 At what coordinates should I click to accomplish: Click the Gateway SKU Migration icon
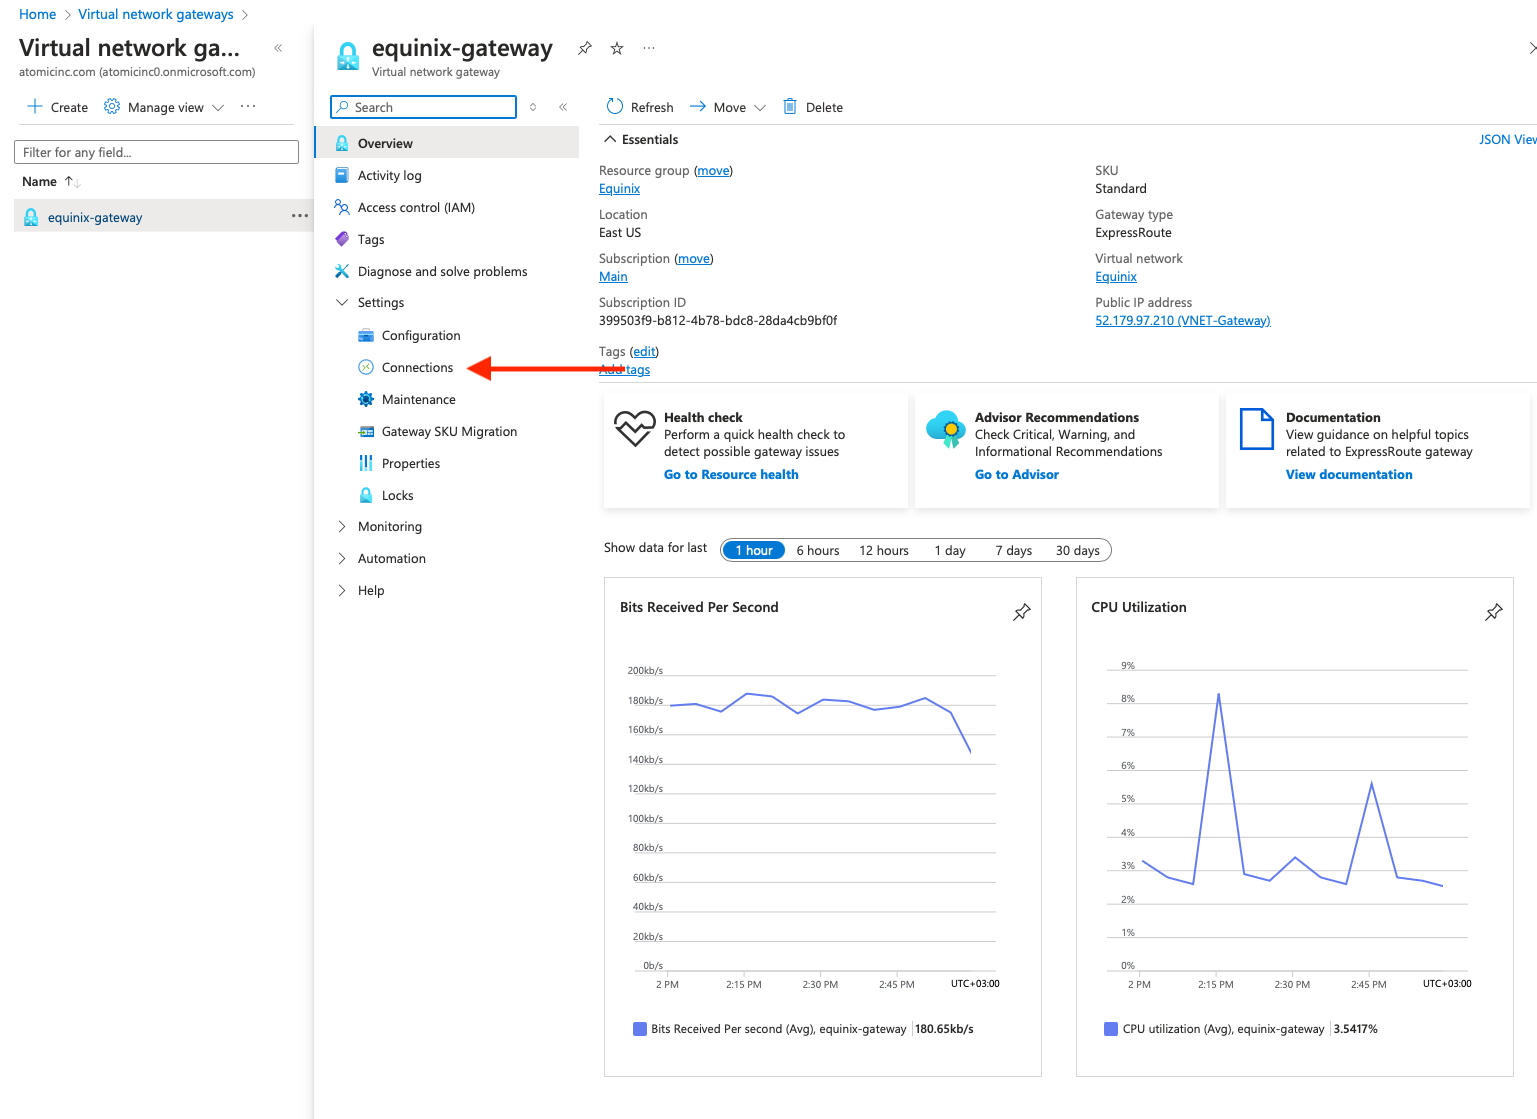coord(366,431)
